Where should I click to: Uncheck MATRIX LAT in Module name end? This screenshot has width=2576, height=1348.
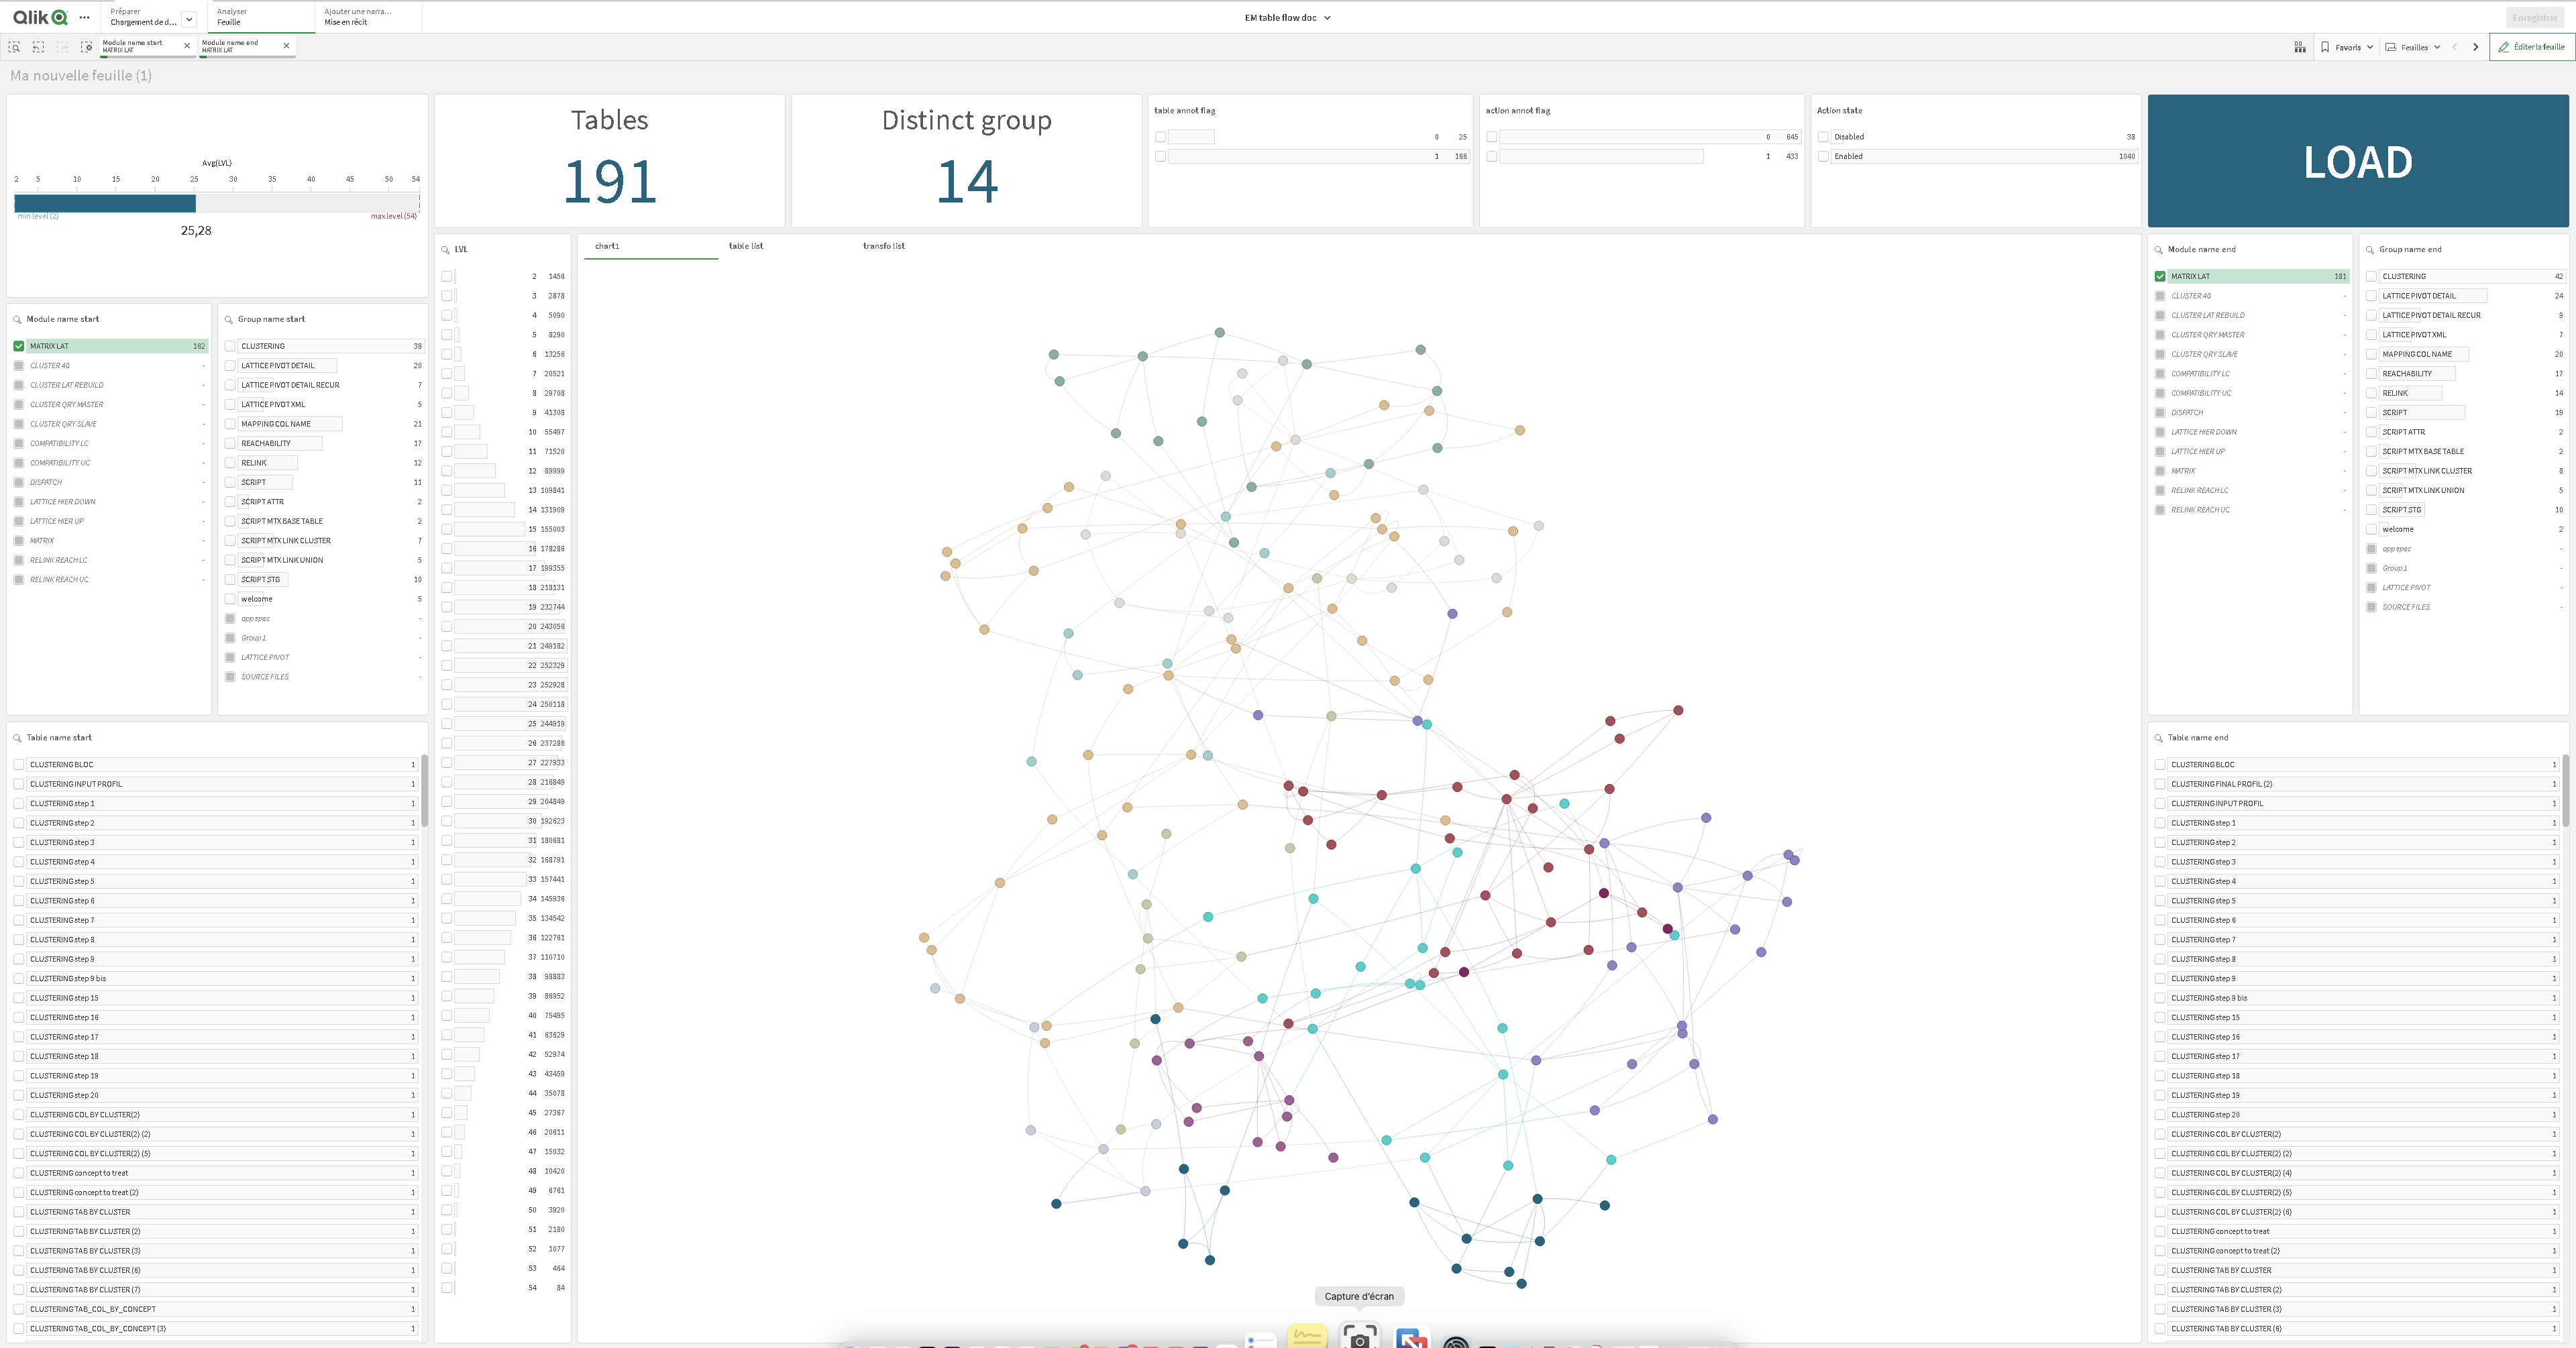[x=2160, y=276]
